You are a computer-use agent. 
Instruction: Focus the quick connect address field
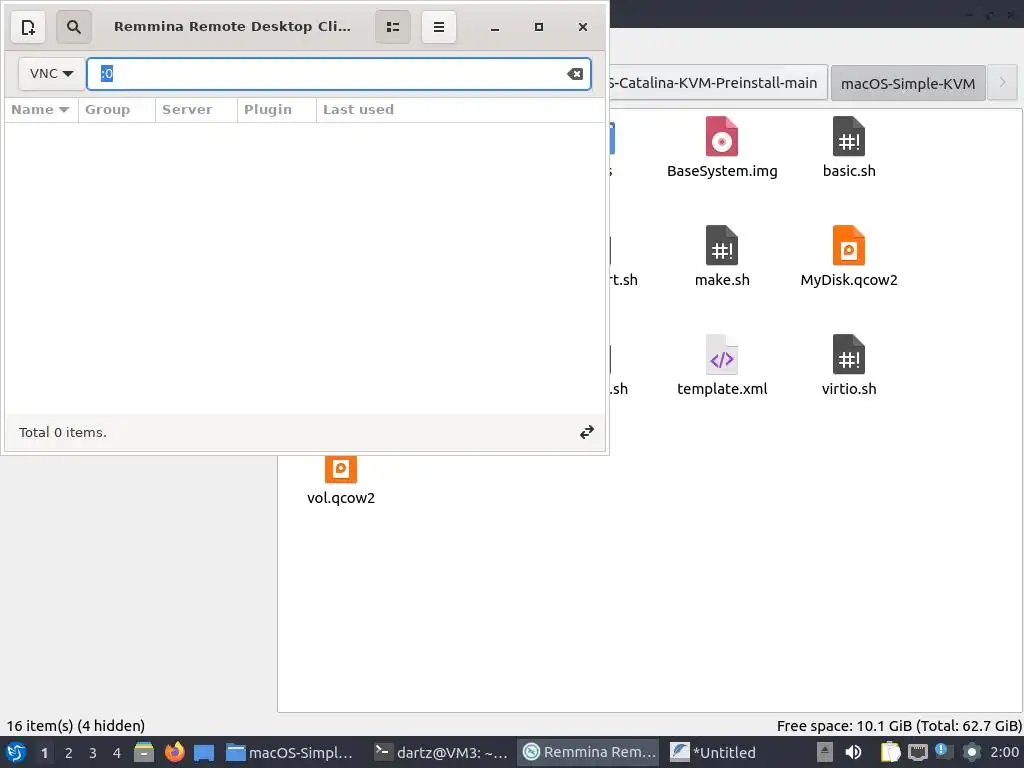pyautogui.click(x=339, y=74)
